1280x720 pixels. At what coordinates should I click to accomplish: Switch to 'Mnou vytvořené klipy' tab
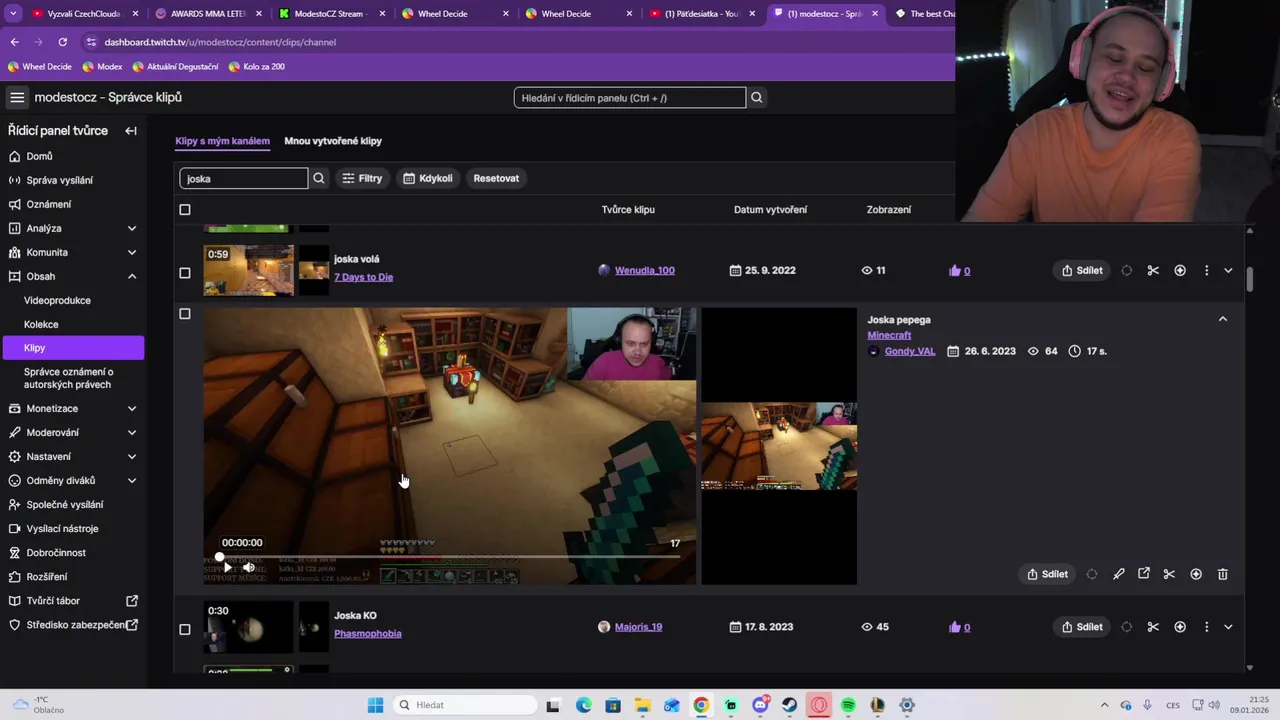tap(333, 141)
